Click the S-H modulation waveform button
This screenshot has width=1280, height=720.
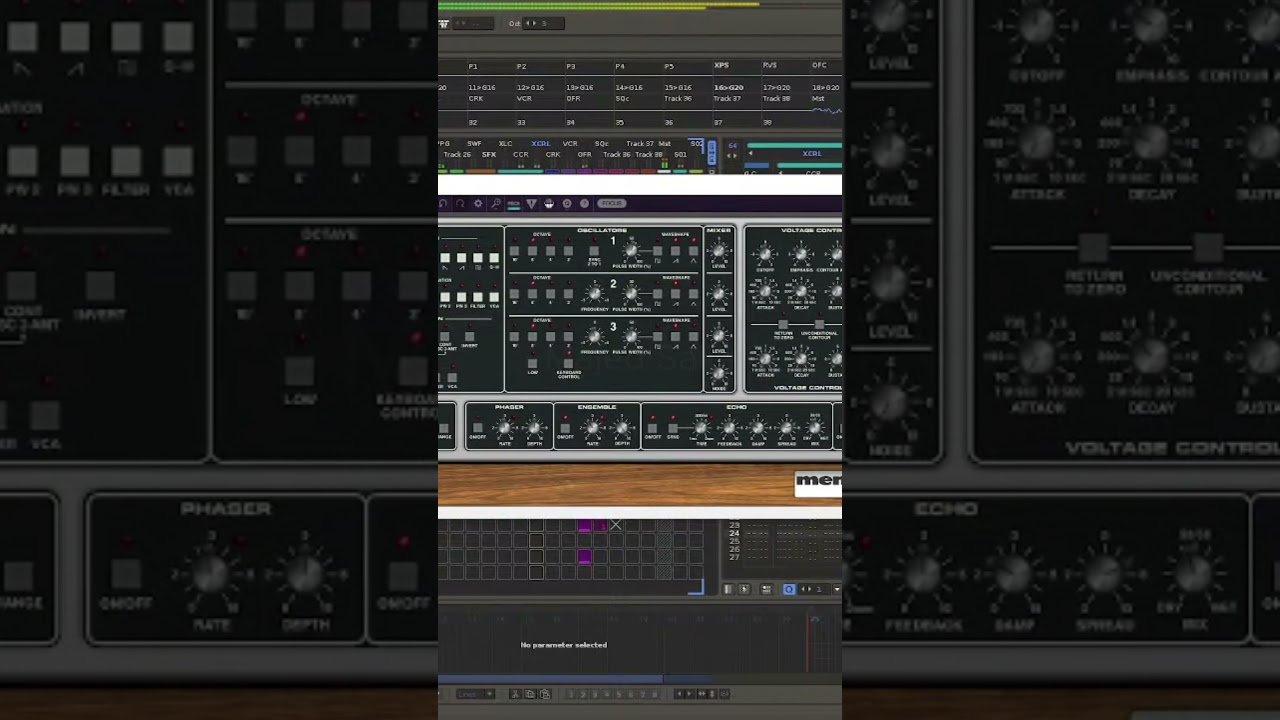point(494,258)
